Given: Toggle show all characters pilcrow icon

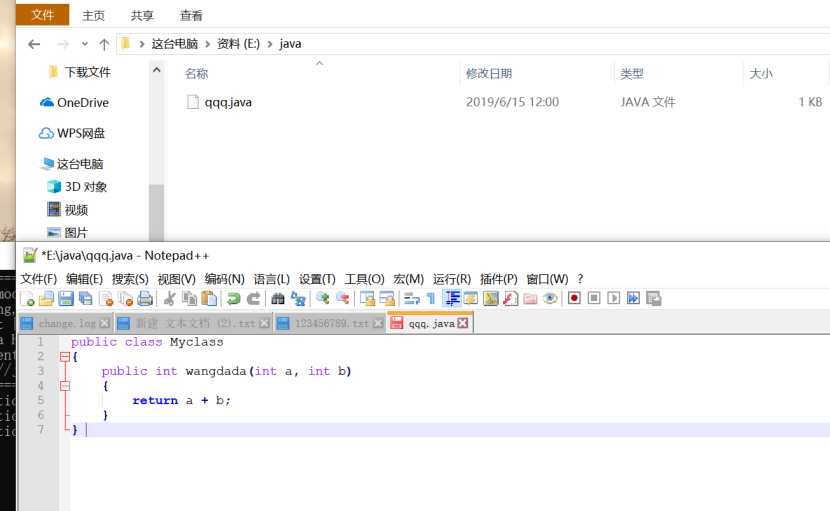Looking at the screenshot, I should [x=431, y=299].
